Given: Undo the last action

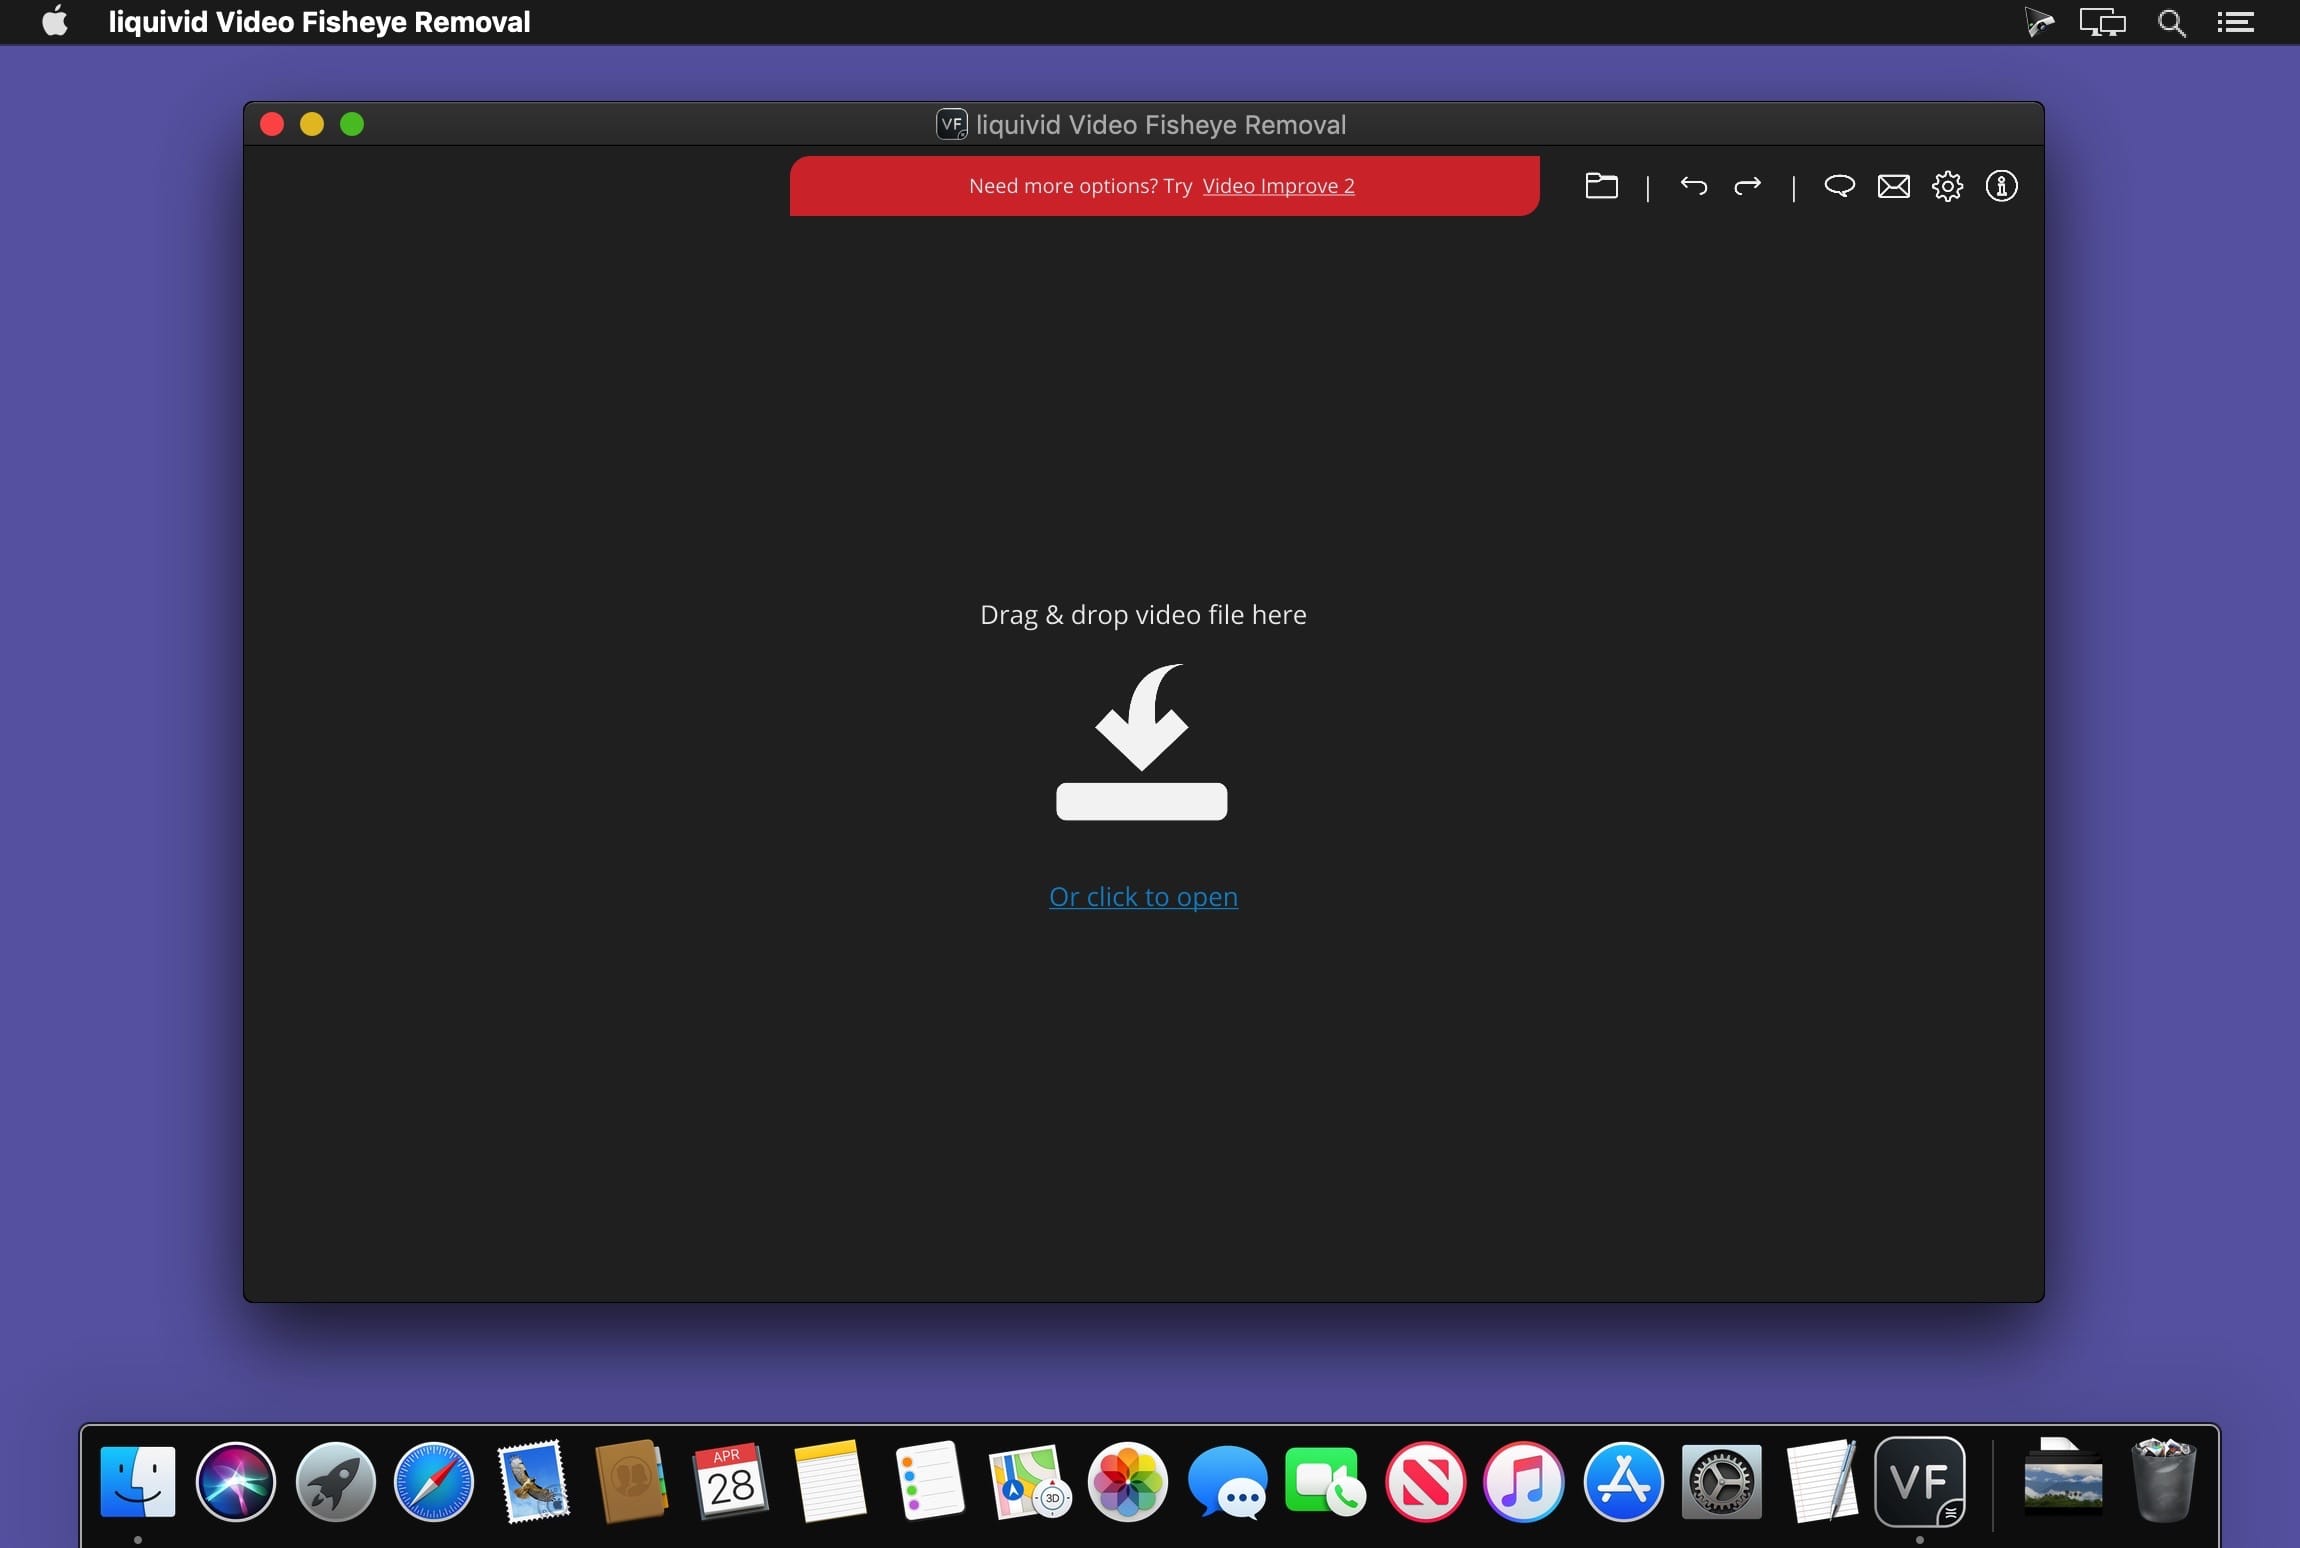Looking at the screenshot, I should click(1693, 186).
